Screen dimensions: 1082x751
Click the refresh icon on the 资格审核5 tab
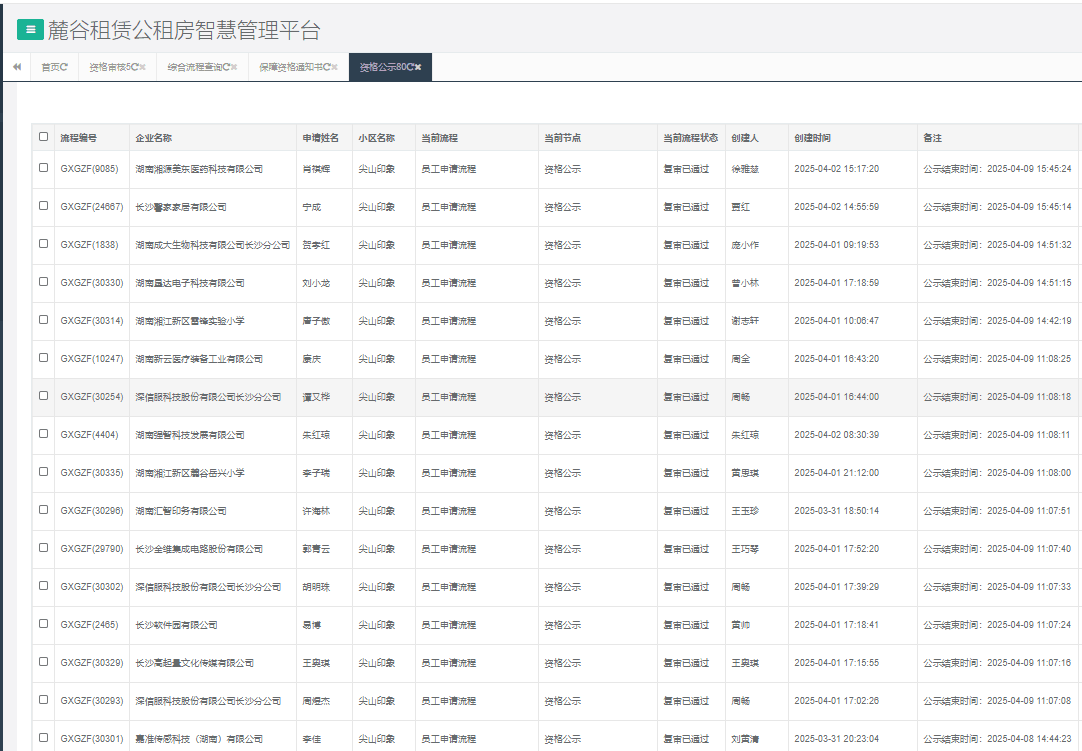tap(134, 67)
